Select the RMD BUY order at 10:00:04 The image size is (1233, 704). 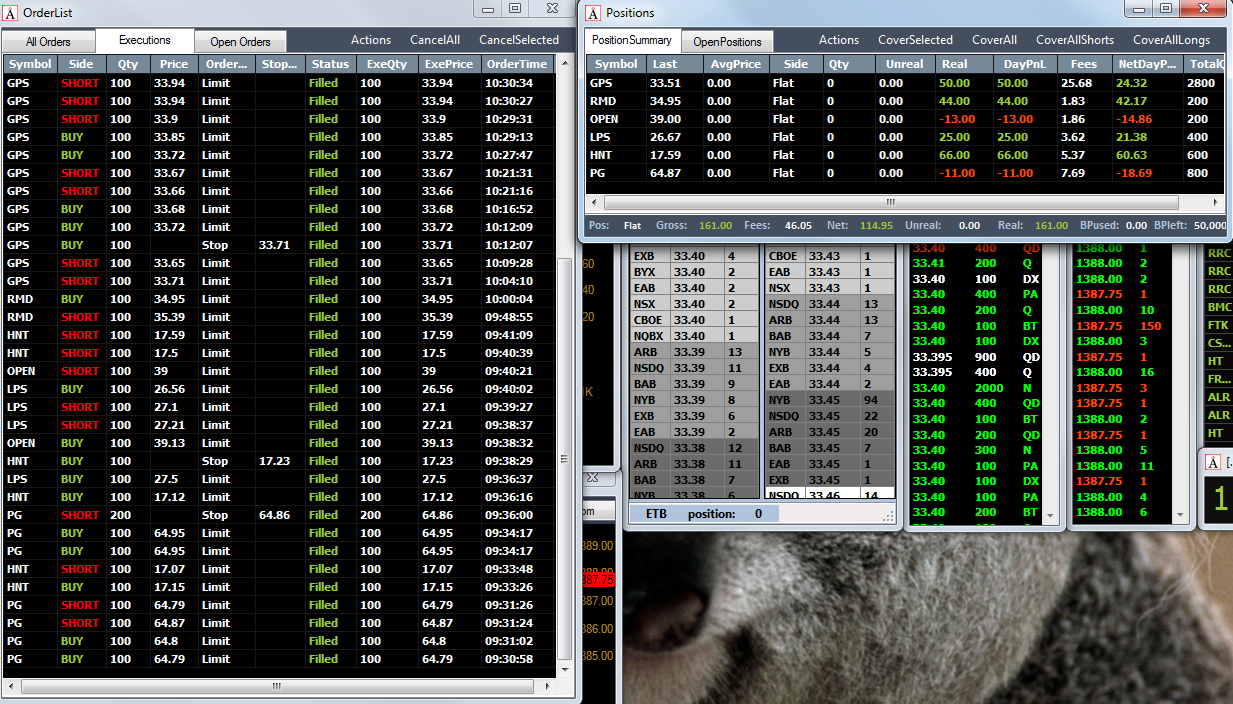[x=279, y=299]
